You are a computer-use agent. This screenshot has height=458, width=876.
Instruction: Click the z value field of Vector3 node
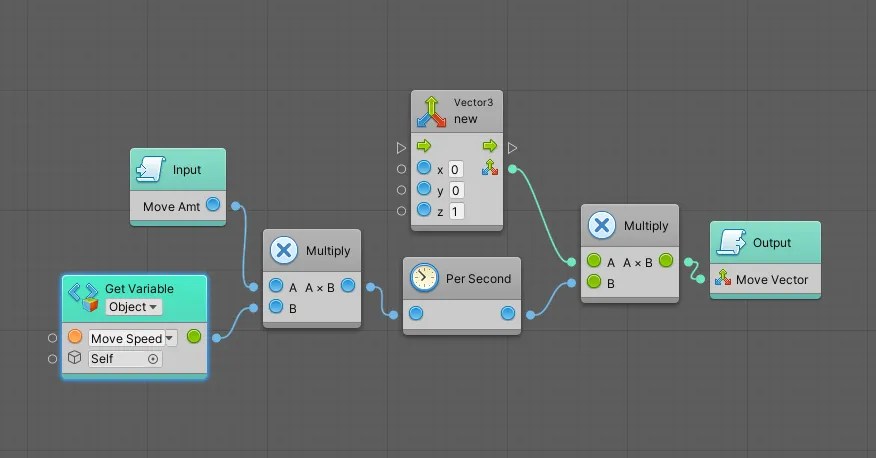point(456,212)
